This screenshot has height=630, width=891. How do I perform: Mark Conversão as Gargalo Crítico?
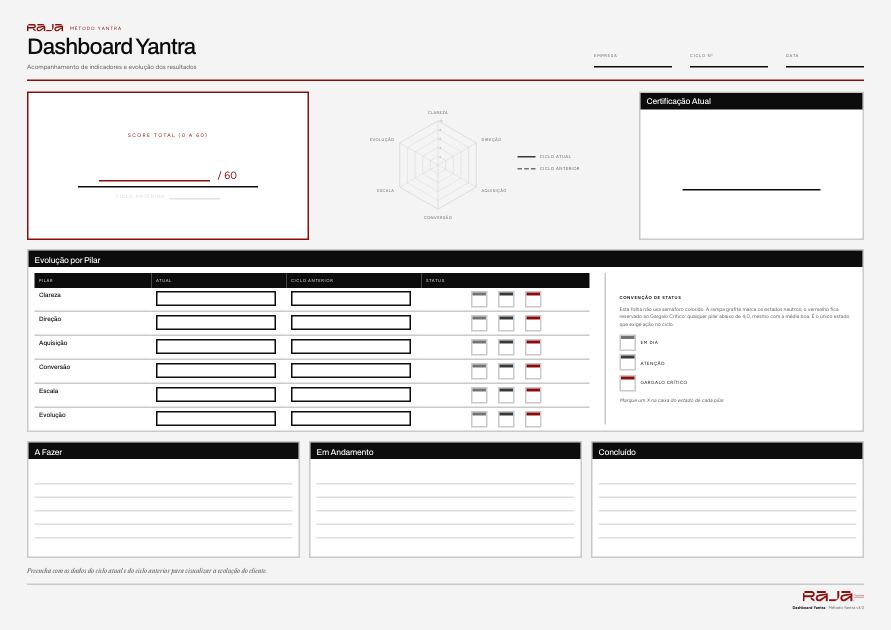coord(533,371)
